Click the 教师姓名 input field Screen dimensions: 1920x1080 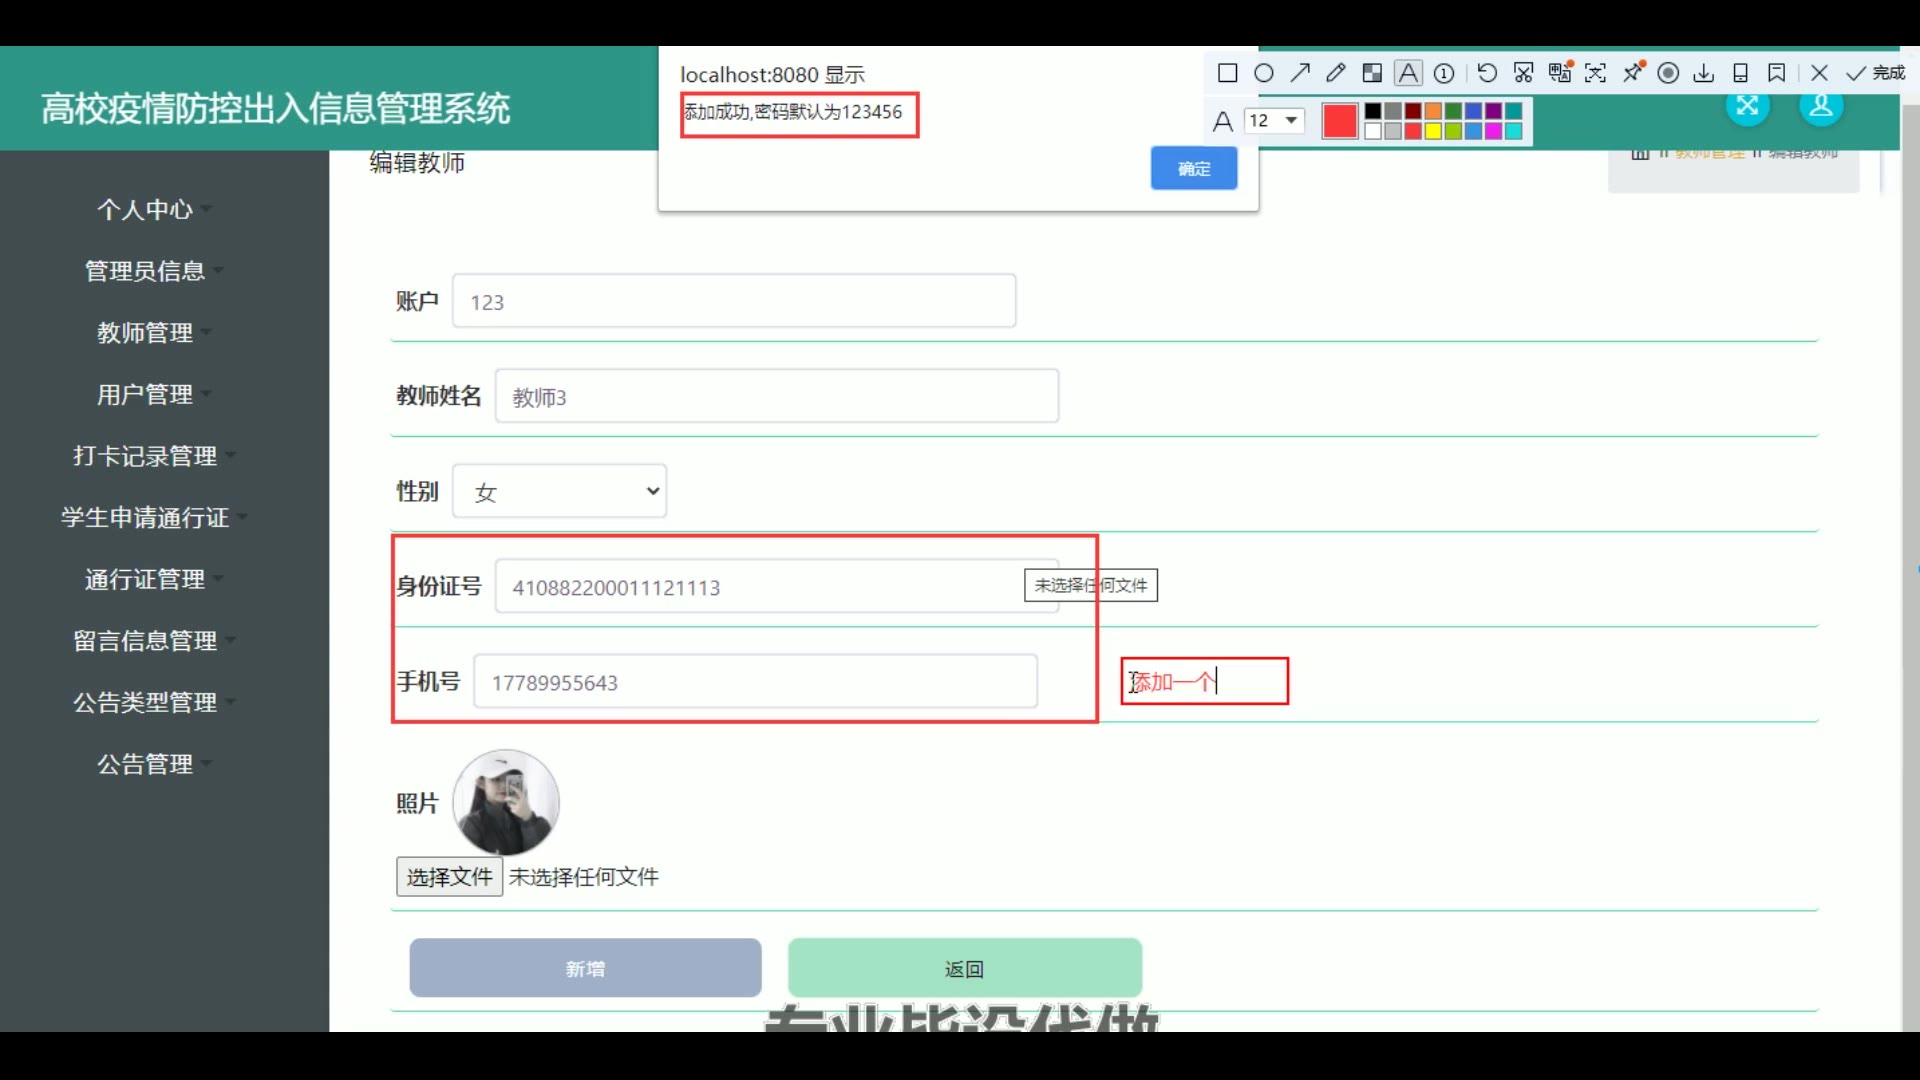click(x=777, y=396)
